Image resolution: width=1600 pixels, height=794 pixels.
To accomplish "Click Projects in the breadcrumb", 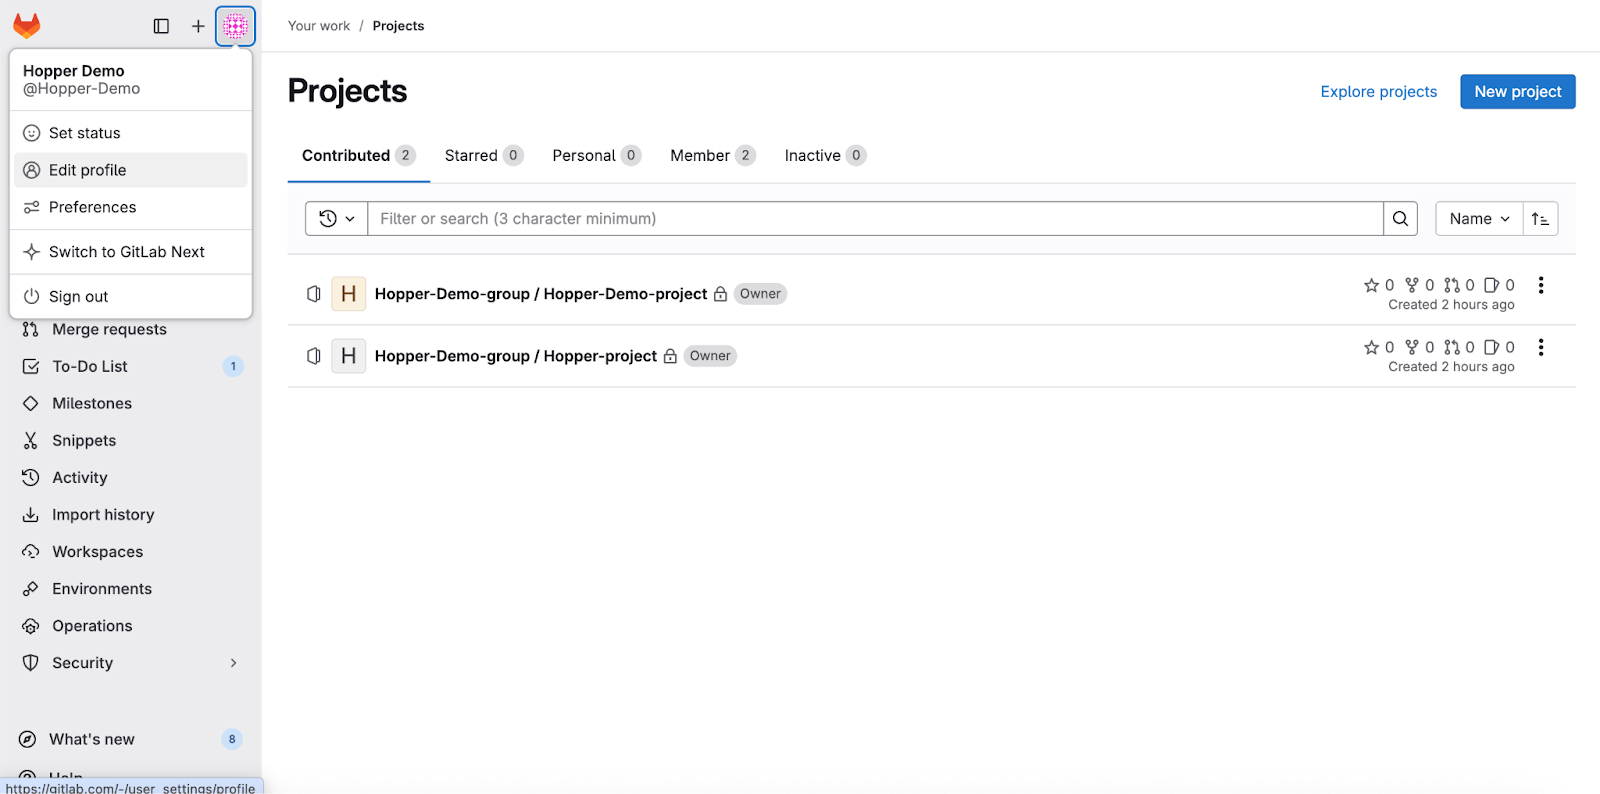I will 398,26.
